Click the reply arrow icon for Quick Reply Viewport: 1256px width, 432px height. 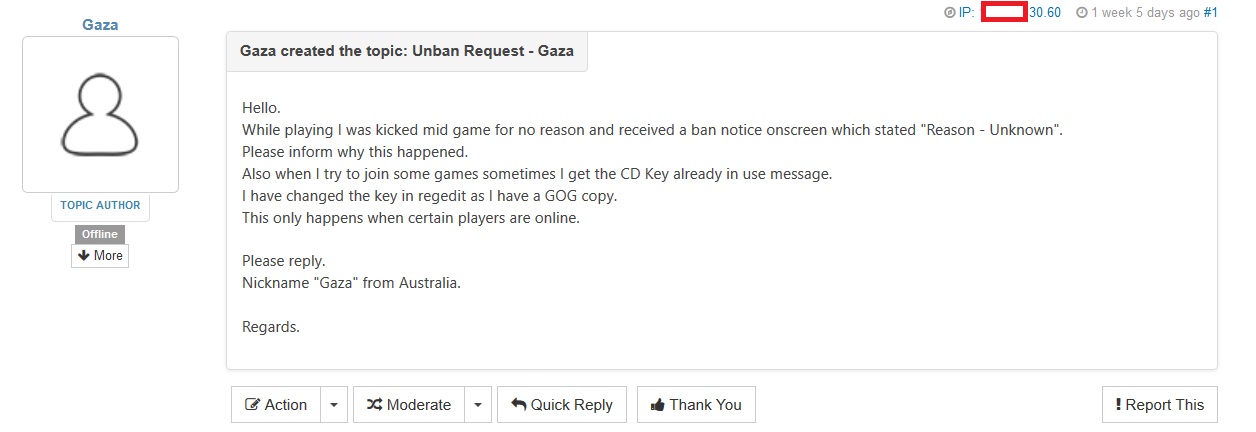click(518, 405)
